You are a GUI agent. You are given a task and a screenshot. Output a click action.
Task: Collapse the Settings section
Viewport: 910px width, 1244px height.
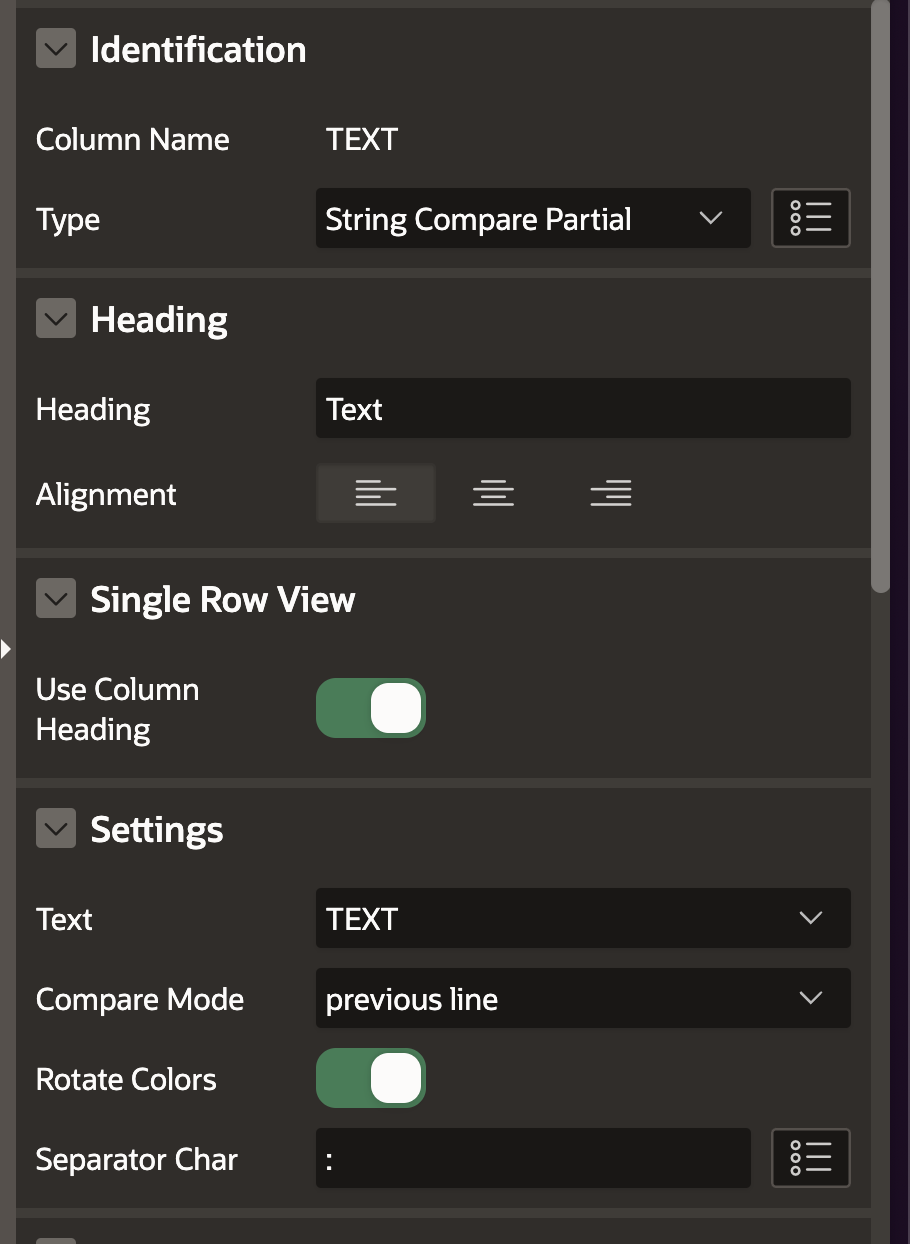(56, 829)
